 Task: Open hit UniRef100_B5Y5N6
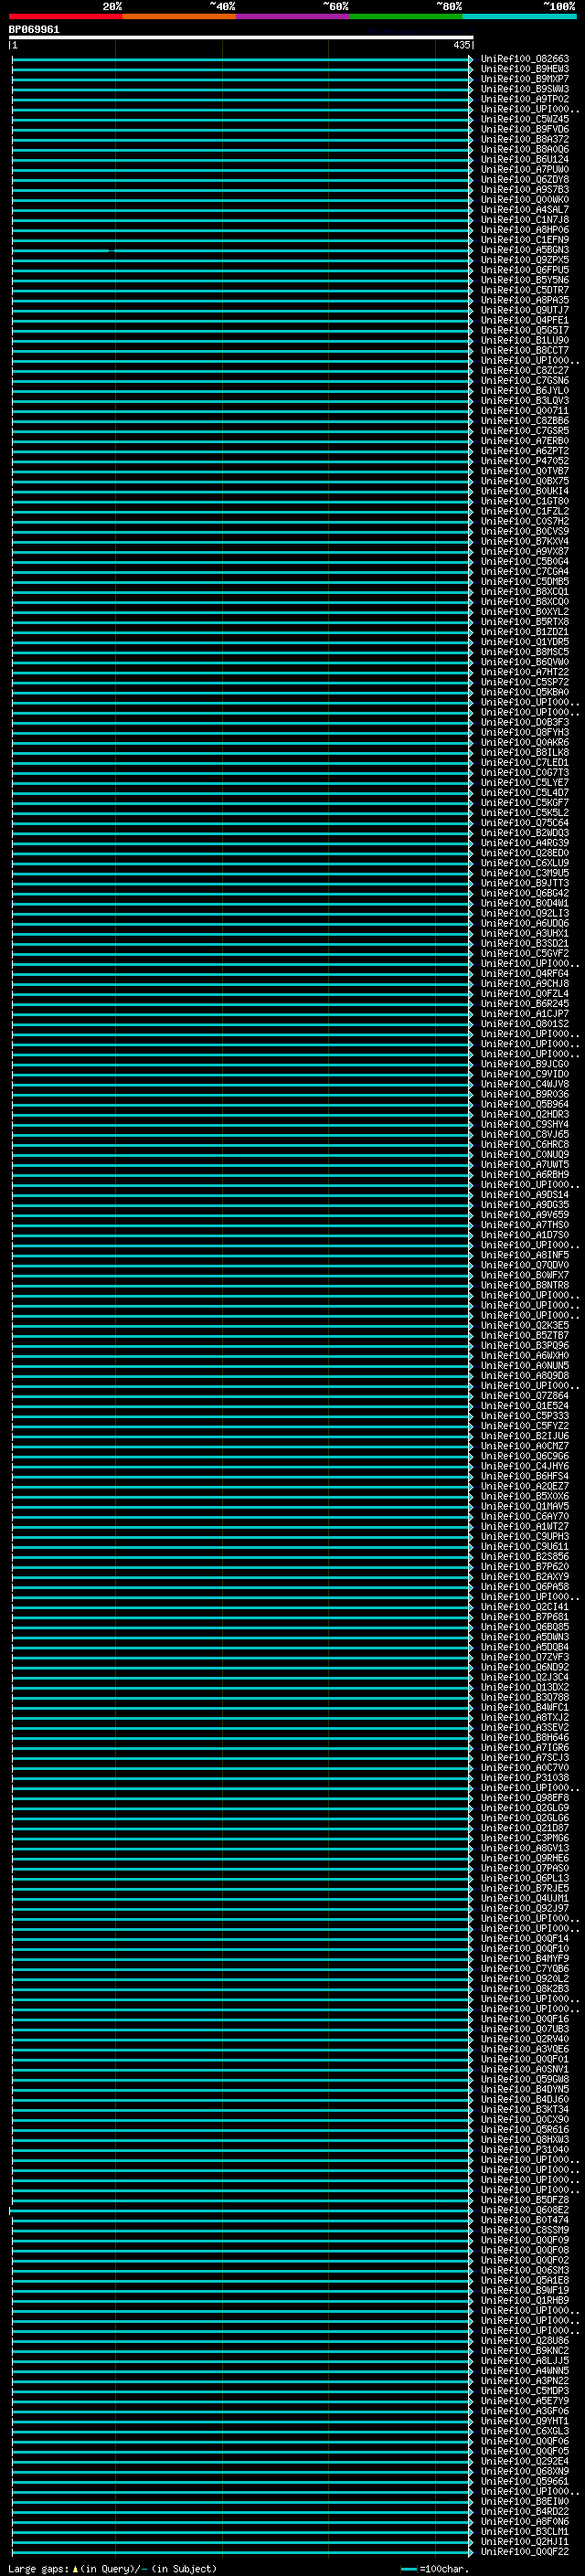[524, 280]
